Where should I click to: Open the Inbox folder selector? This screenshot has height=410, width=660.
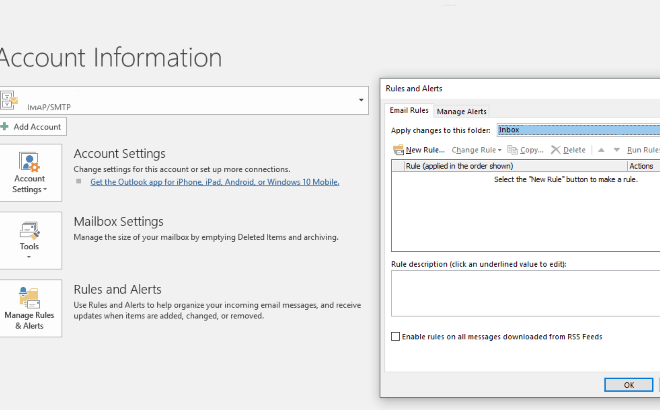[x=577, y=130]
